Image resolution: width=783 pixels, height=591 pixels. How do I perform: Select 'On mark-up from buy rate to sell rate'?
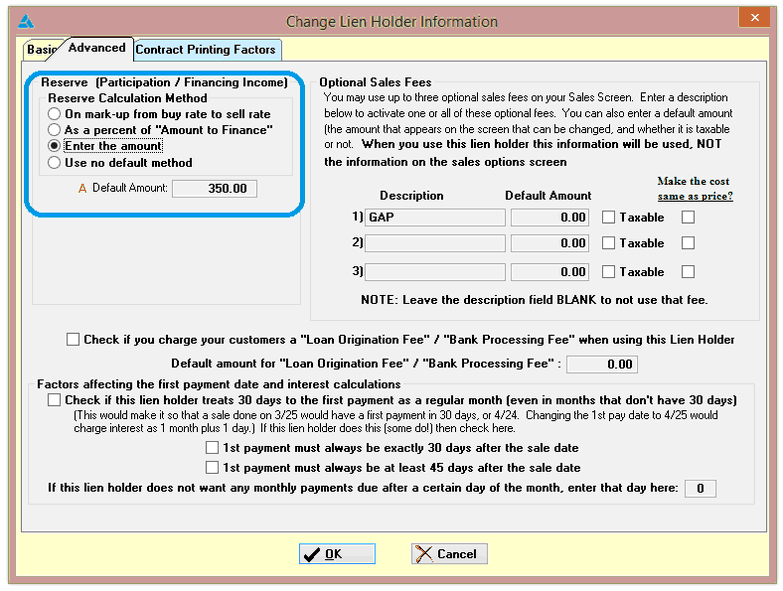pyautogui.click(x=159, y=114)
